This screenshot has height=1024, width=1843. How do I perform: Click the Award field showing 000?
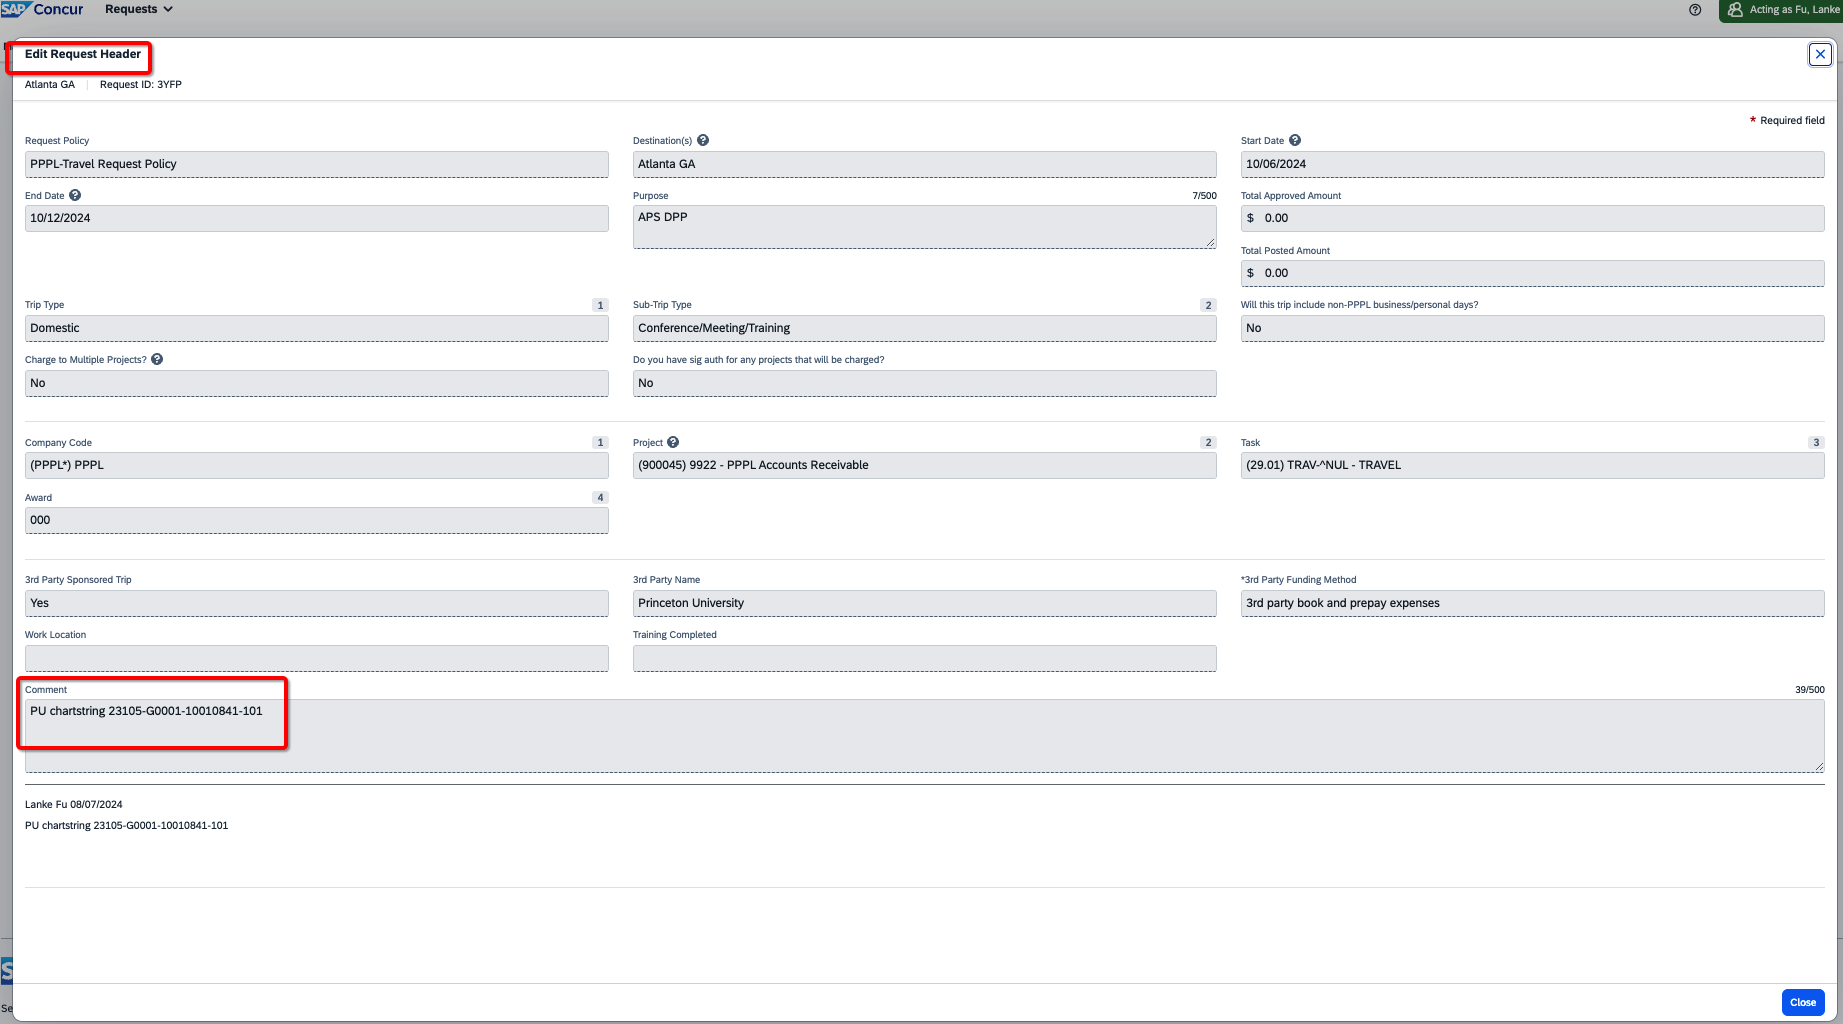tap(316, 520)
